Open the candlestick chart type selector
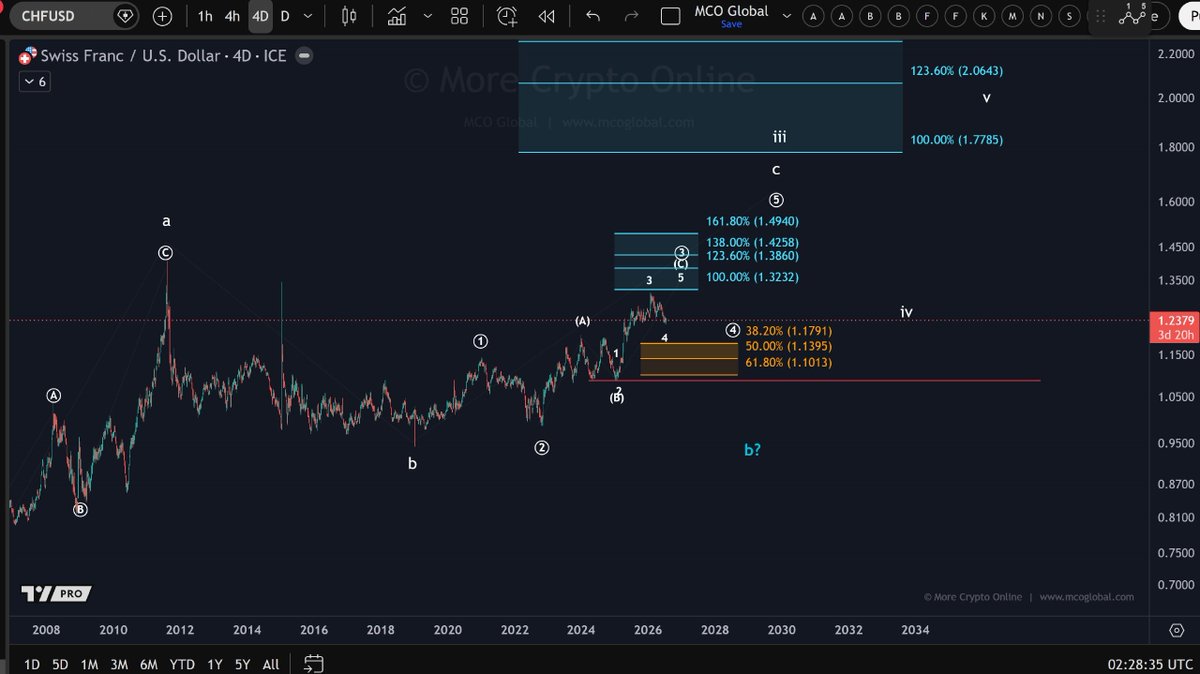The width and height of the screenshot is (1200, 674). coord(349,16)
